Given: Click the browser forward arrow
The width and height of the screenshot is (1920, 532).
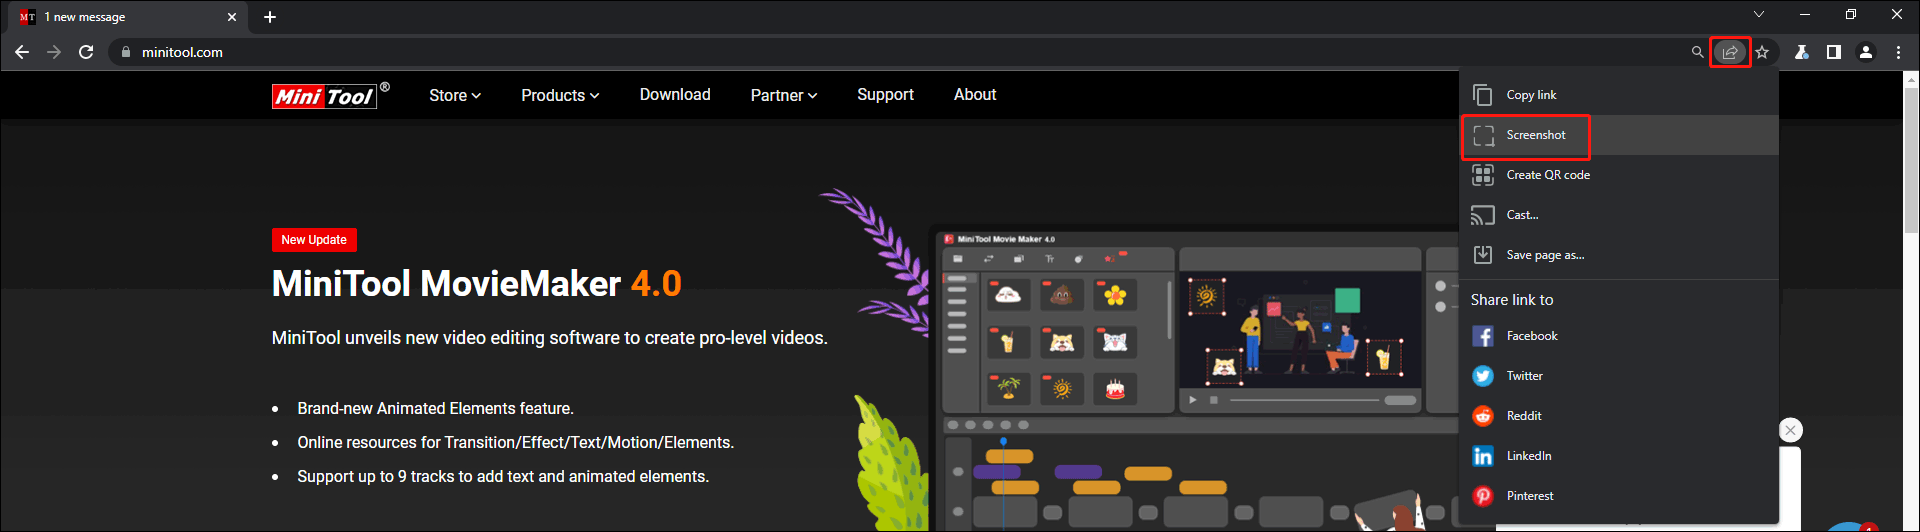Looking at the screenshot, I should pyautogui.click(x=54, y=52).
